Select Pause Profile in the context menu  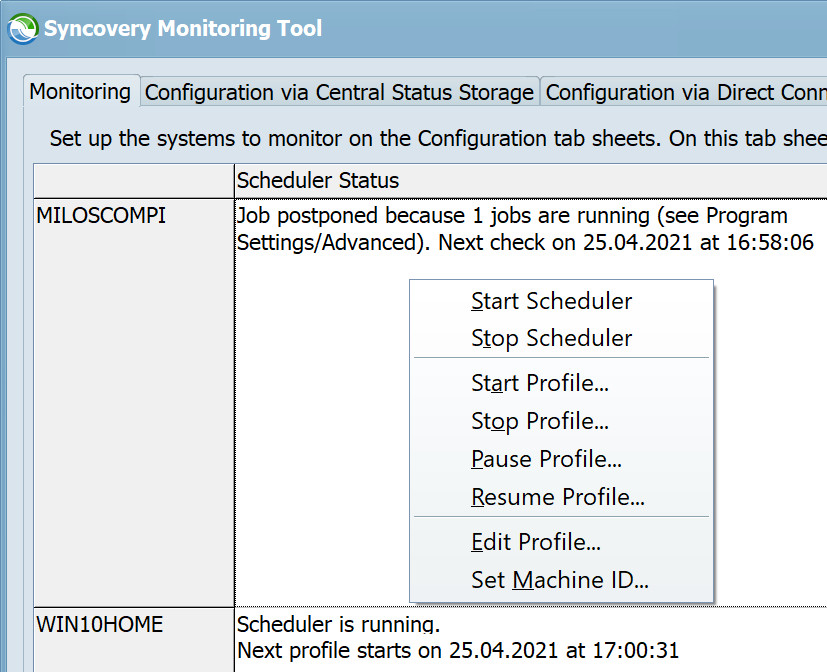[546, 460]
